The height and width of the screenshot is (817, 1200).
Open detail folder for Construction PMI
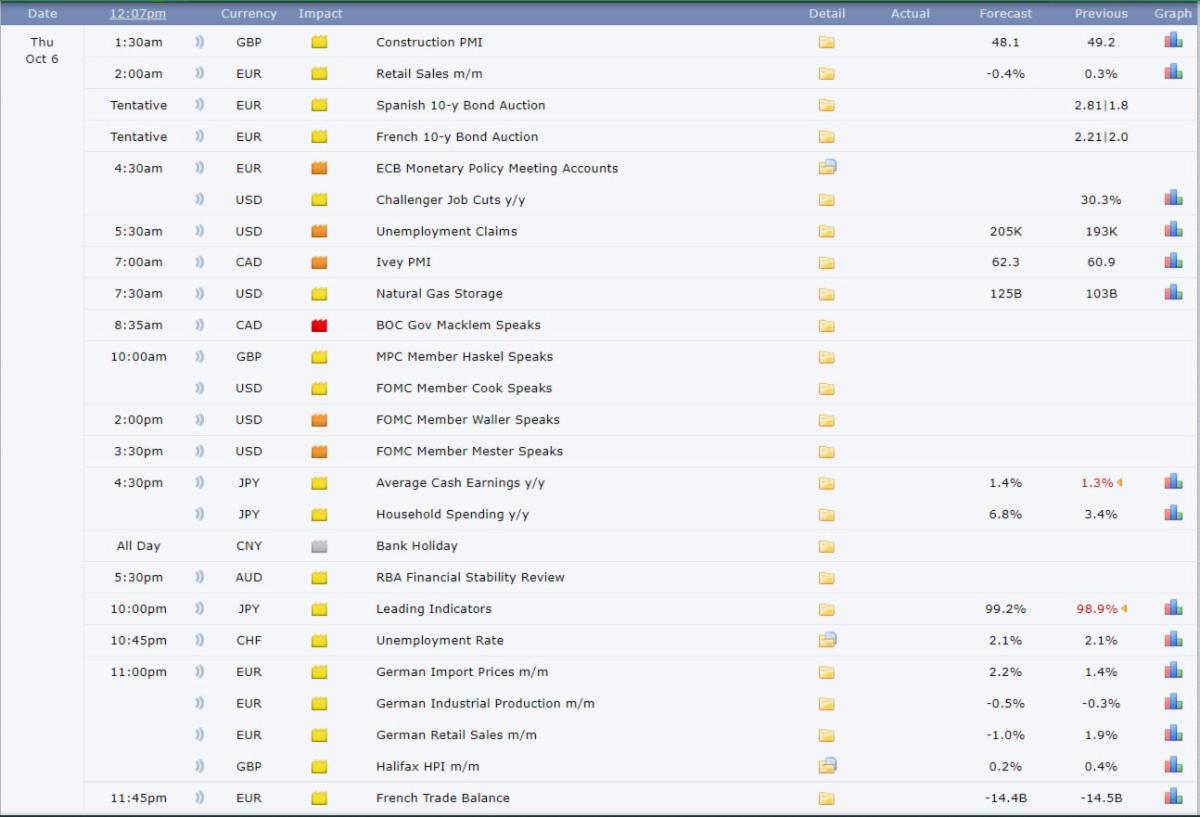(826, 42)
